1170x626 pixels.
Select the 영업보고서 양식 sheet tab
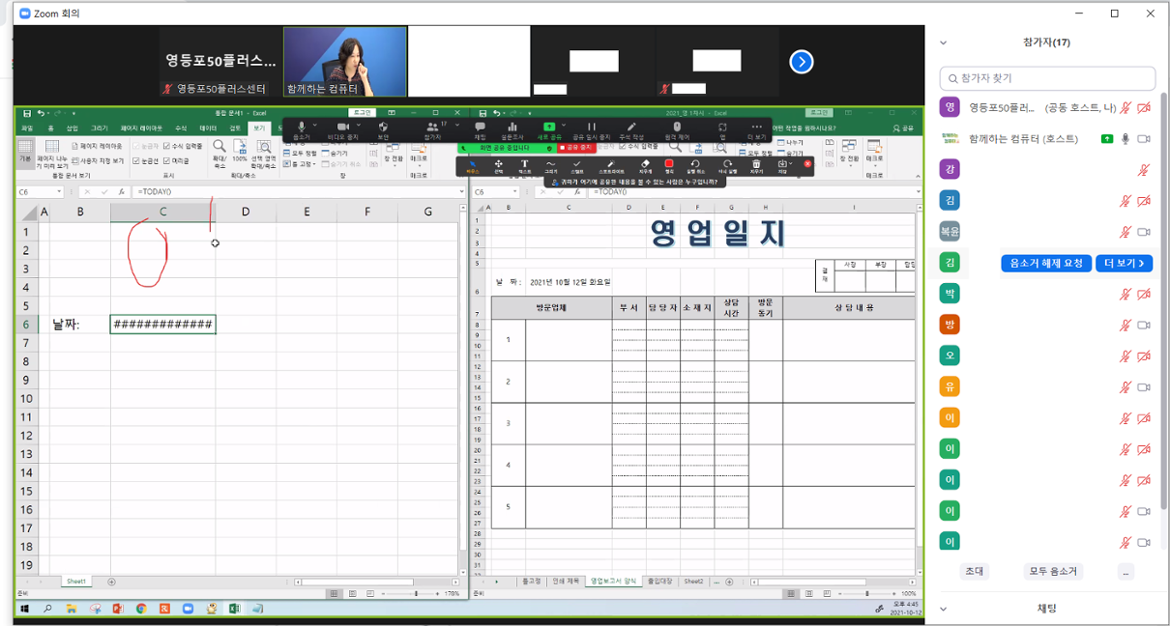(x=615, y=581)
